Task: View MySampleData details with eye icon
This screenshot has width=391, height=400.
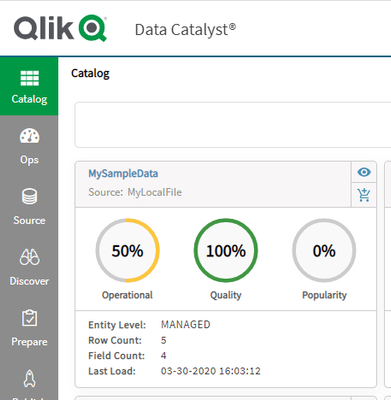Action: (x=364, y=172)
